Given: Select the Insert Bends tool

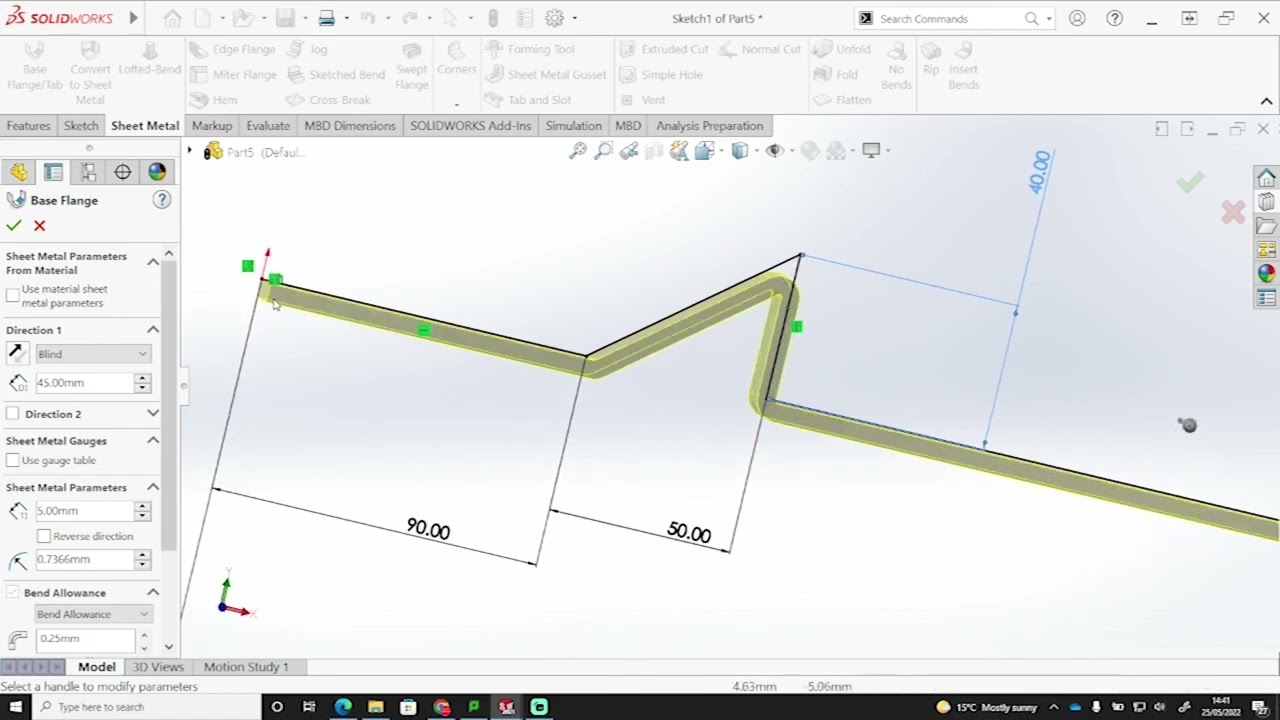Looking at the screenshot, I should pyautogui.click(x=963, y=67).
